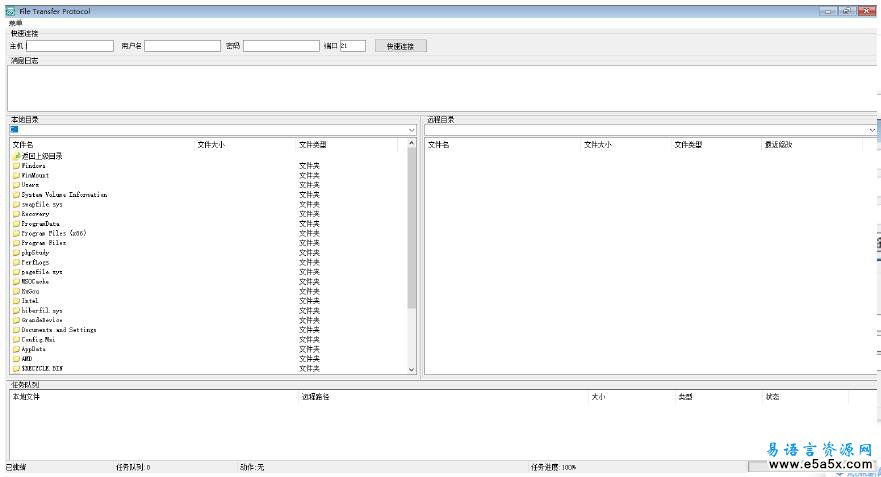Viewport: 881px width, 477px height.
Task: Select the swapfile.sys entry icon
Action: pos(16,205)
